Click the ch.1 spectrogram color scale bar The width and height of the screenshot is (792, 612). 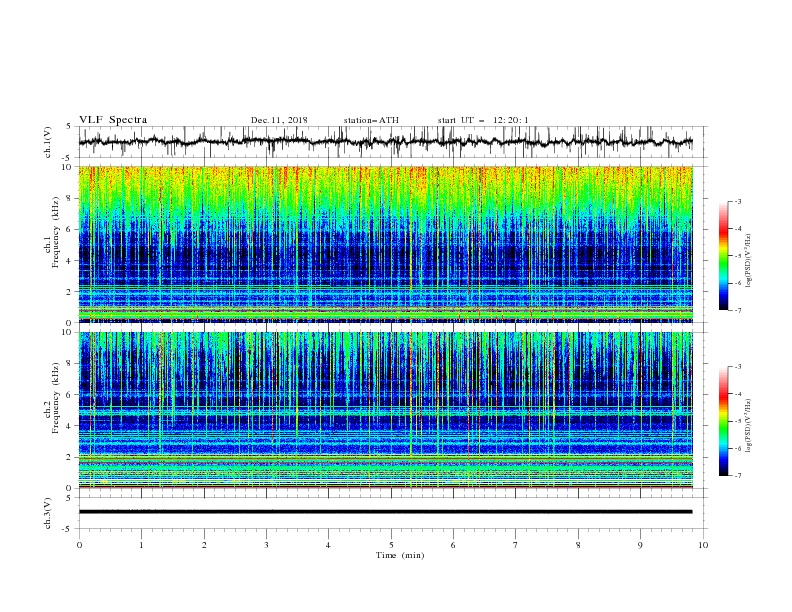[724, 255]
